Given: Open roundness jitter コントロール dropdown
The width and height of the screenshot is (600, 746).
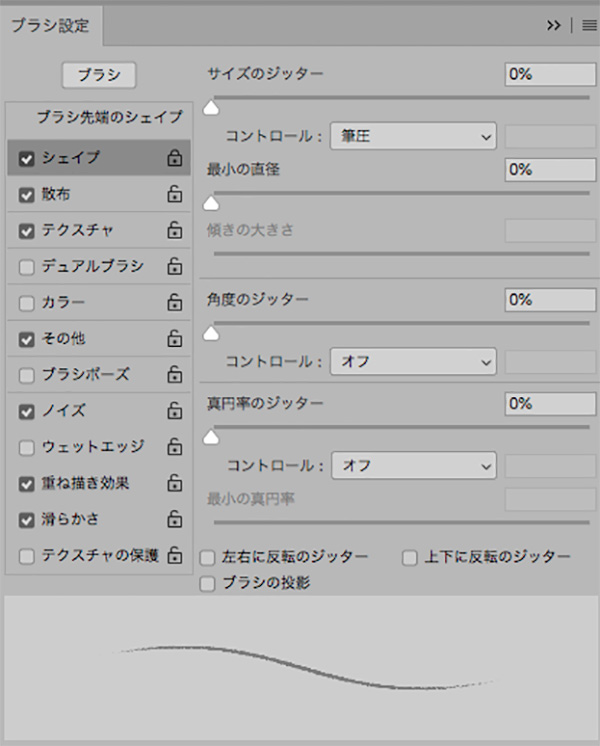Looking at the screenshot, I should [413, 465].
